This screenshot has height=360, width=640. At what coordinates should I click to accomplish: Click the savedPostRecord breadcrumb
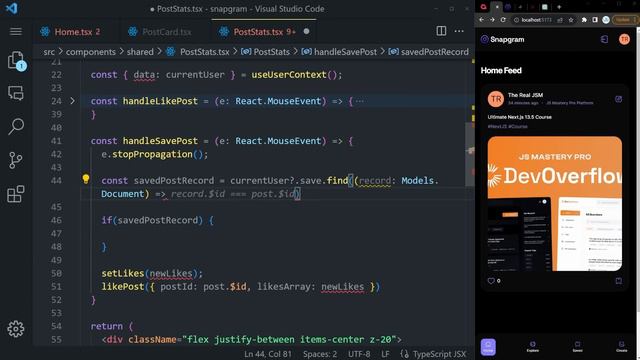coord(429,52)
